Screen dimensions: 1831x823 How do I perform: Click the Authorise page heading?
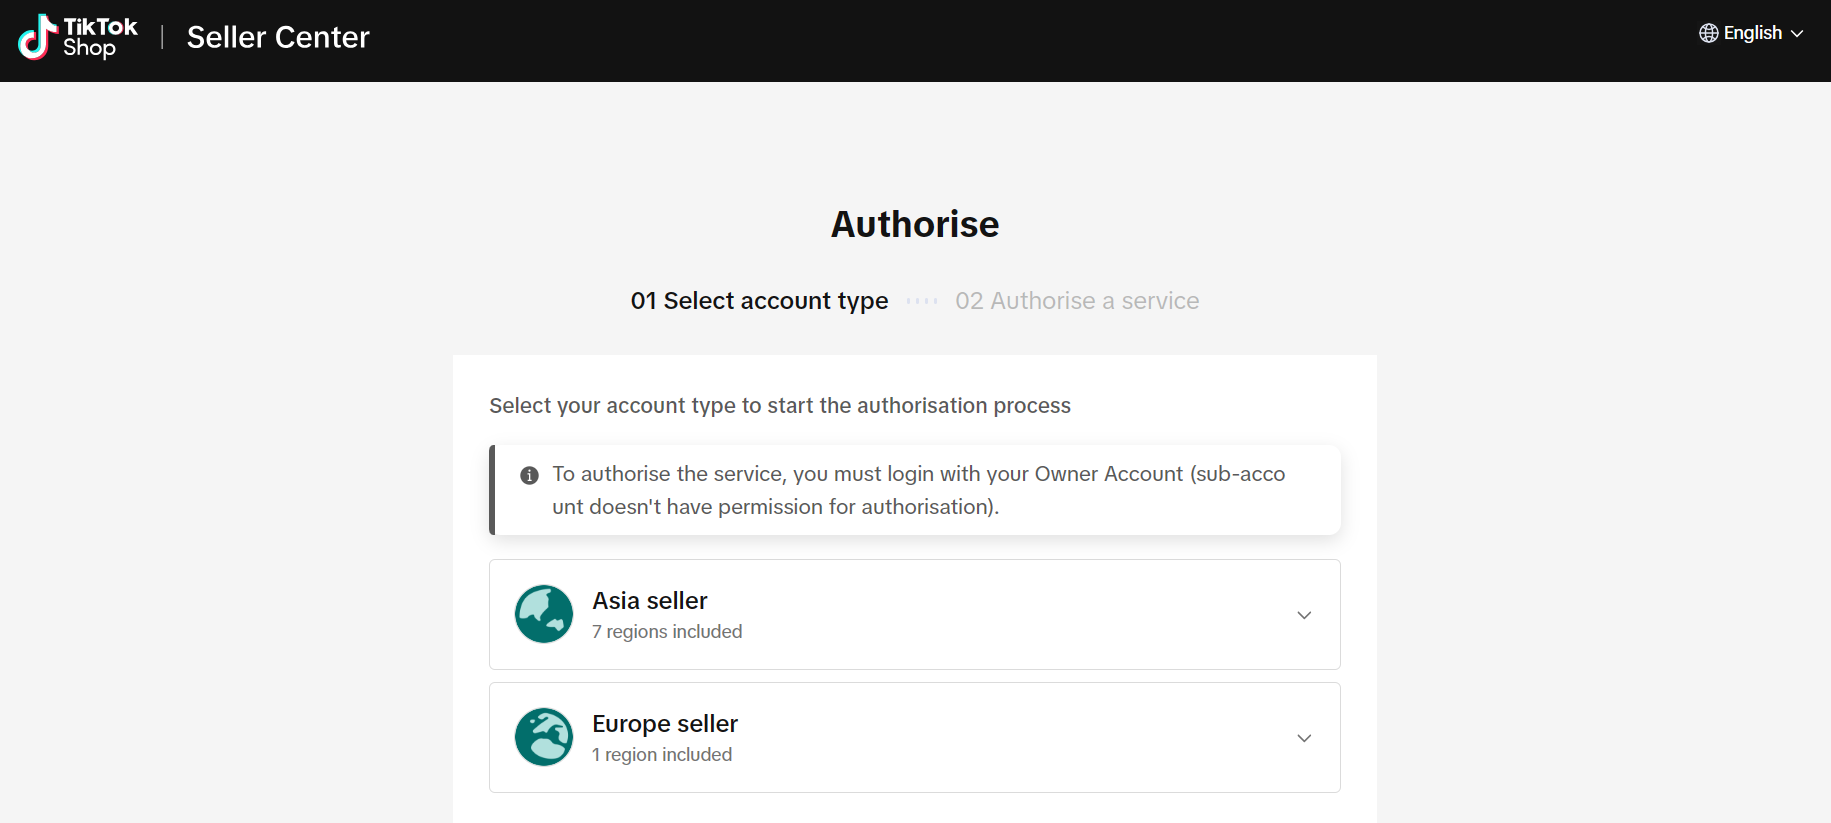(915, 224)
